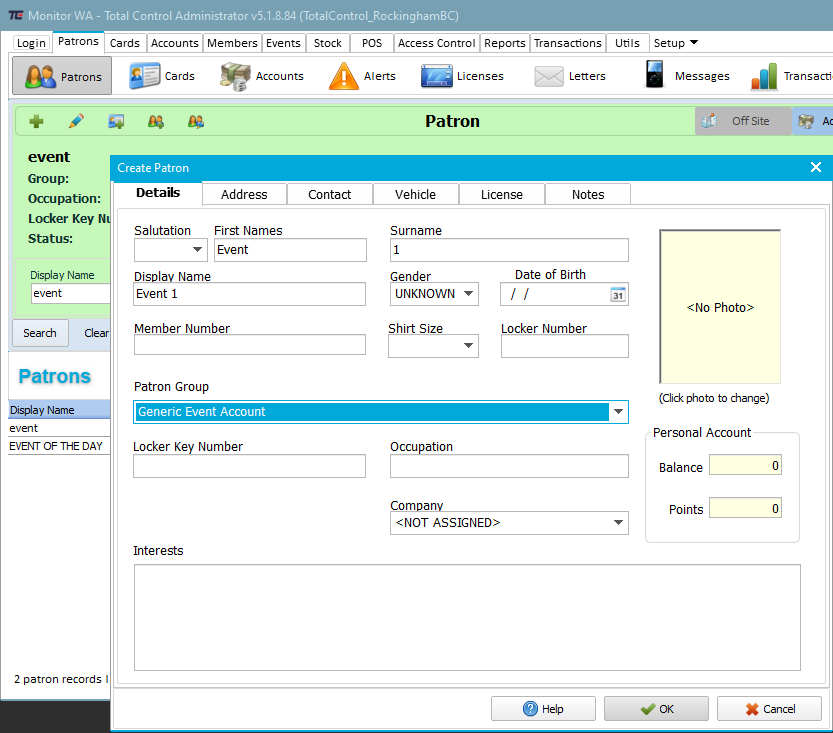Click the Display Name field in dialog
This screenshot has height=733, width=833.
tap(249, 294)
